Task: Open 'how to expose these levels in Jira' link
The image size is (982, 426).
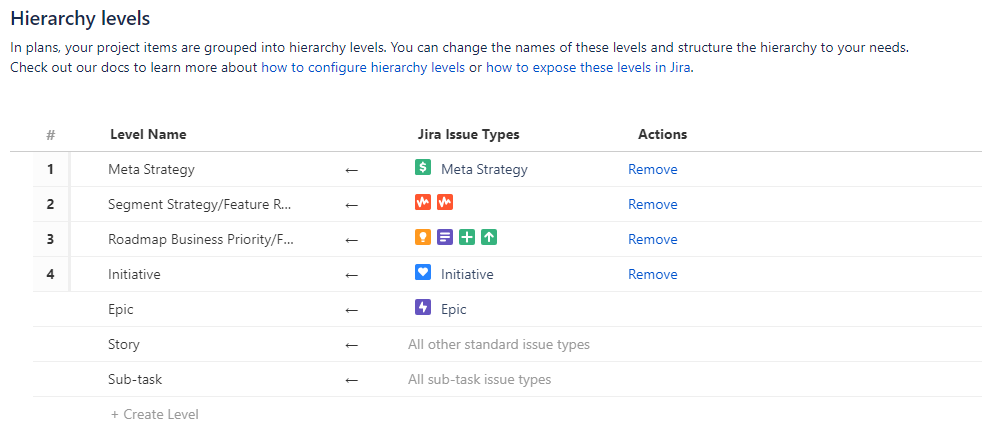Action: tap(588, 68)
